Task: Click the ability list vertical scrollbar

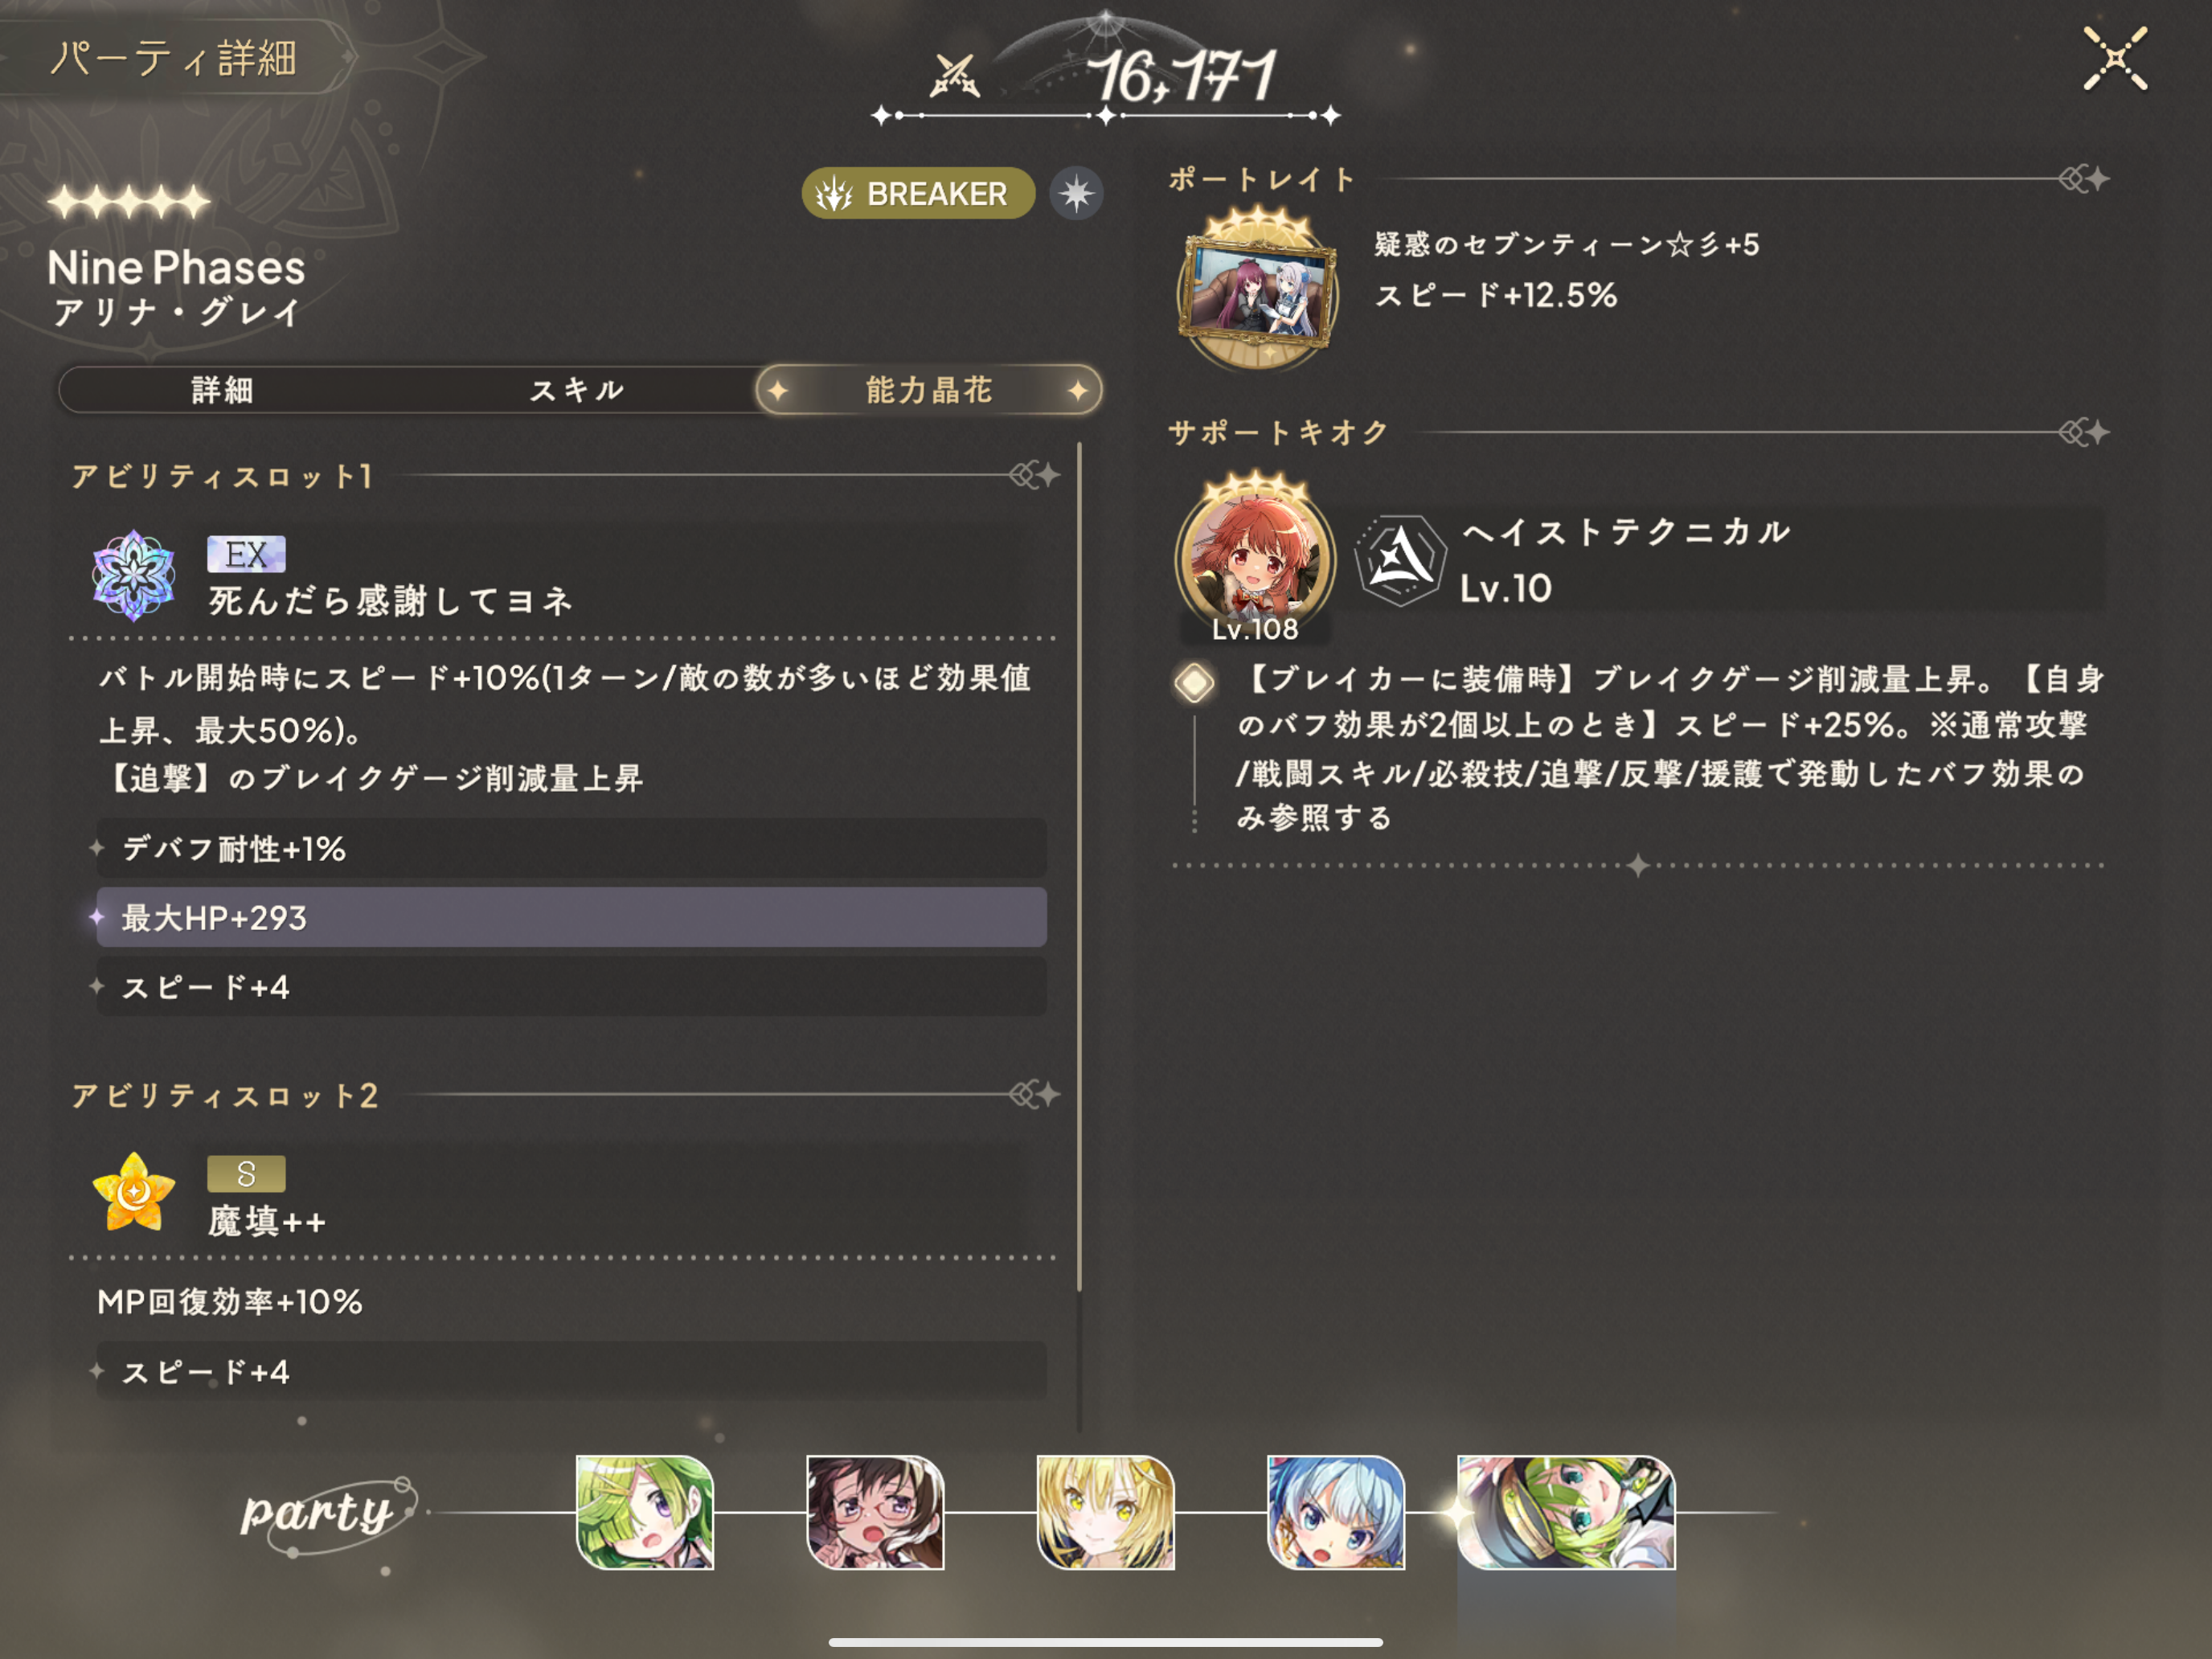Action: [x=1079, y=866]
